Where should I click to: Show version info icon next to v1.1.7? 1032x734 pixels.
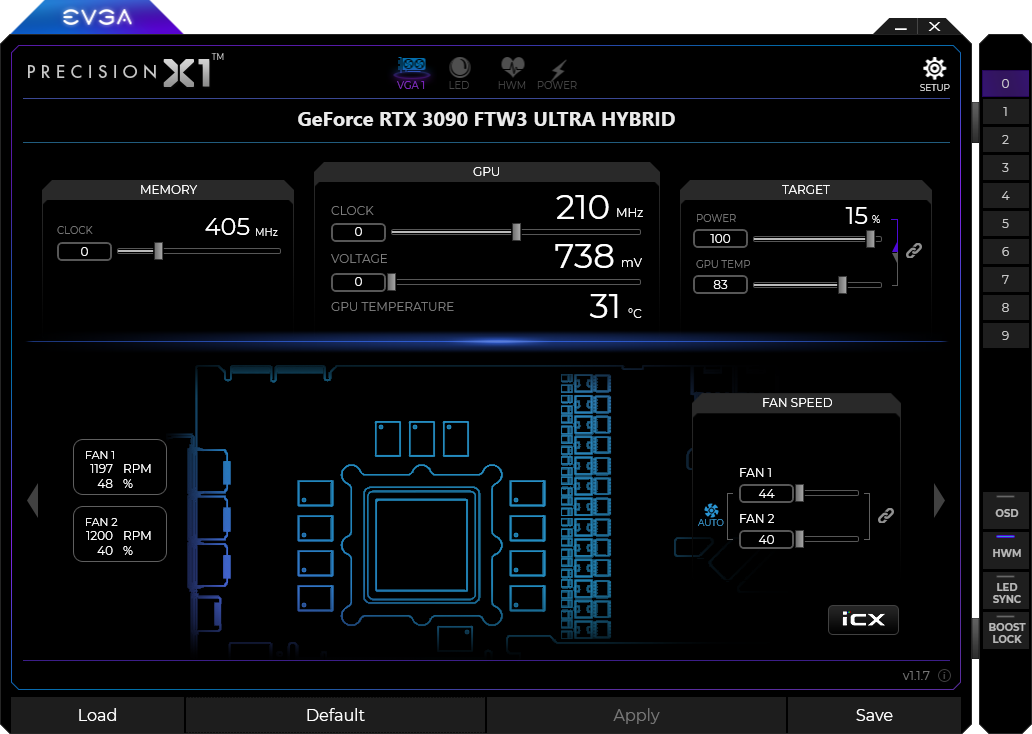click(x=944, y=675)
